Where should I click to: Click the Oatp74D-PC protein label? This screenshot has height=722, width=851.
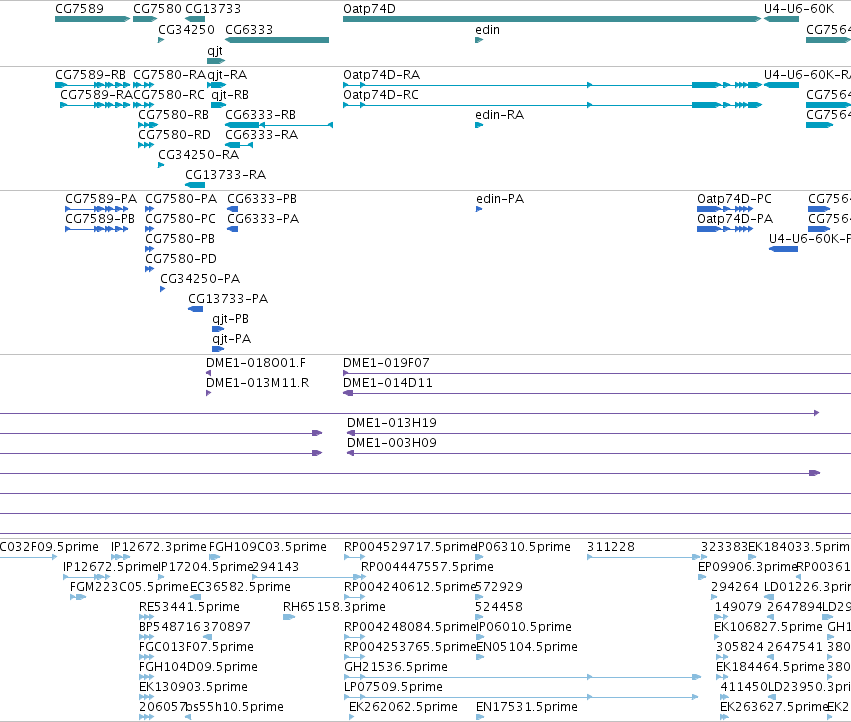click(x=734, y=199)
